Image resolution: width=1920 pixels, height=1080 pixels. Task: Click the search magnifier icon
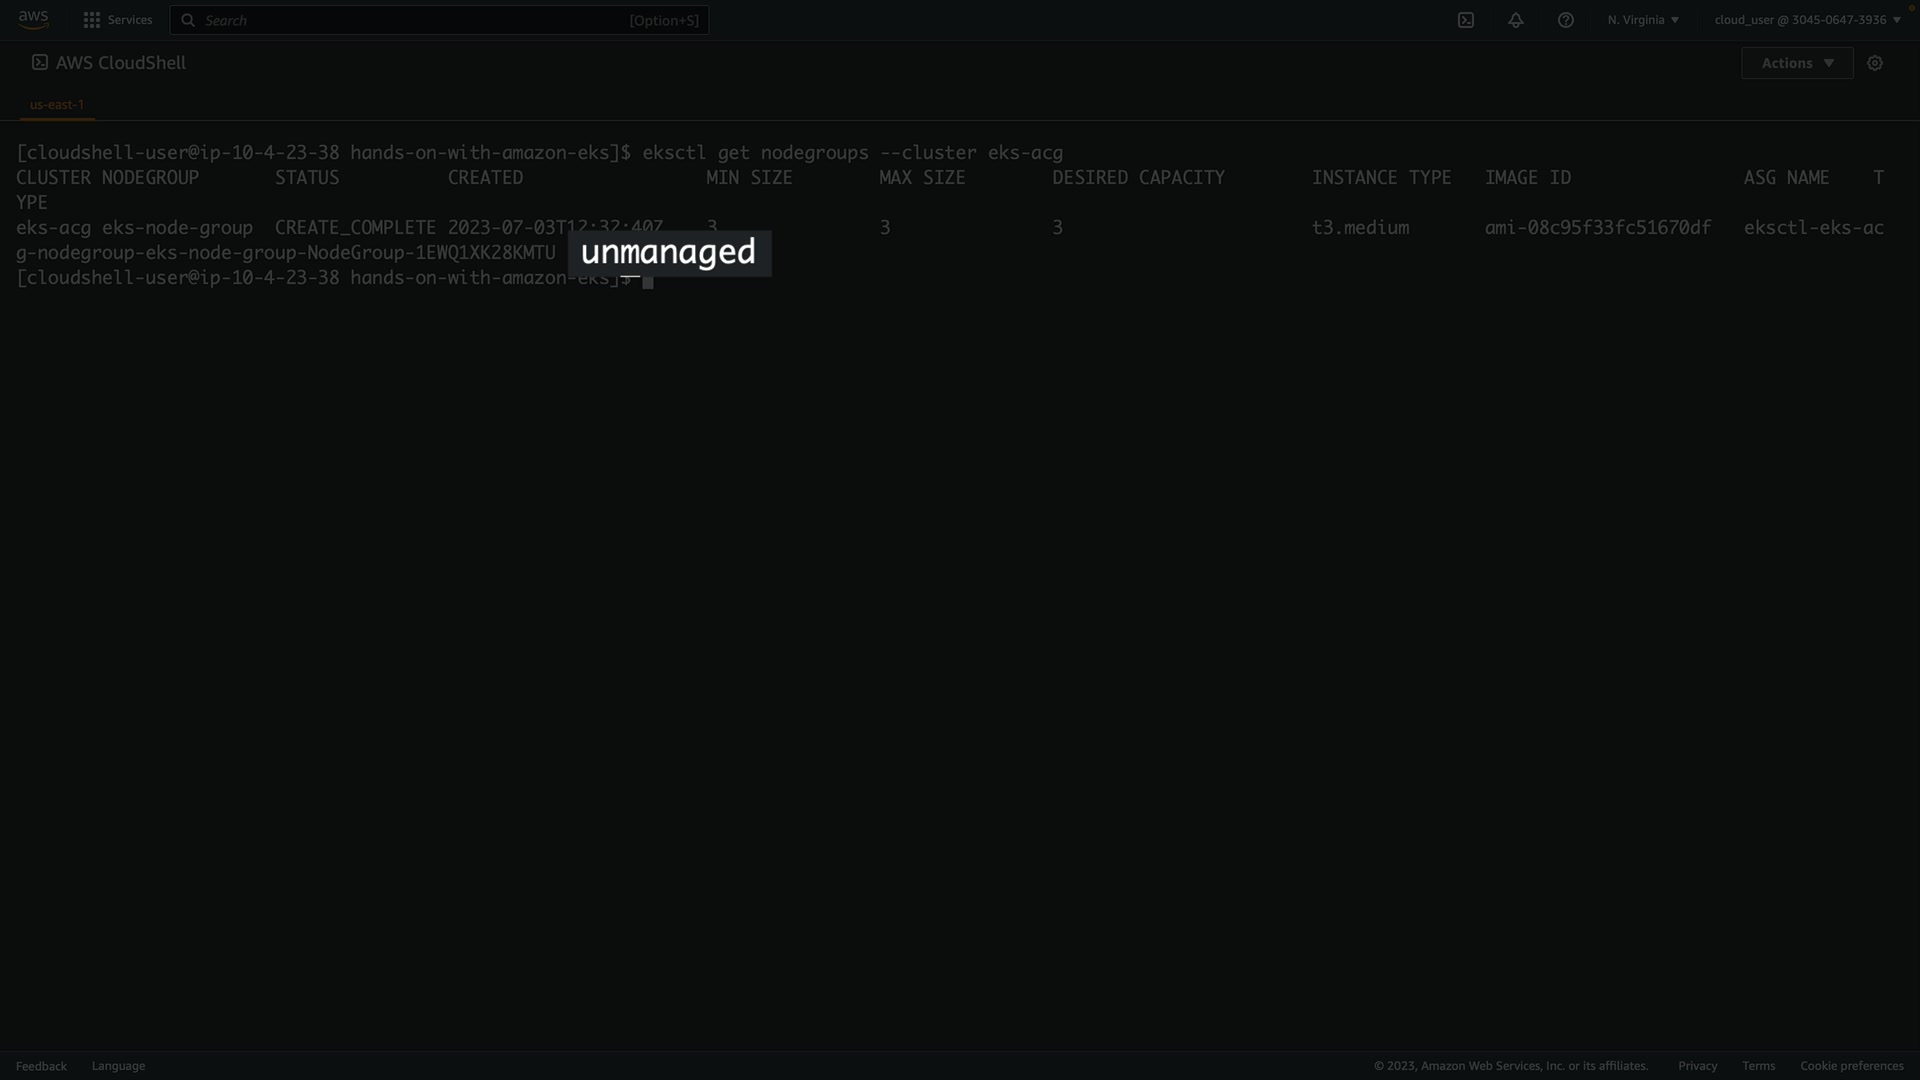[x=188, y=20]
